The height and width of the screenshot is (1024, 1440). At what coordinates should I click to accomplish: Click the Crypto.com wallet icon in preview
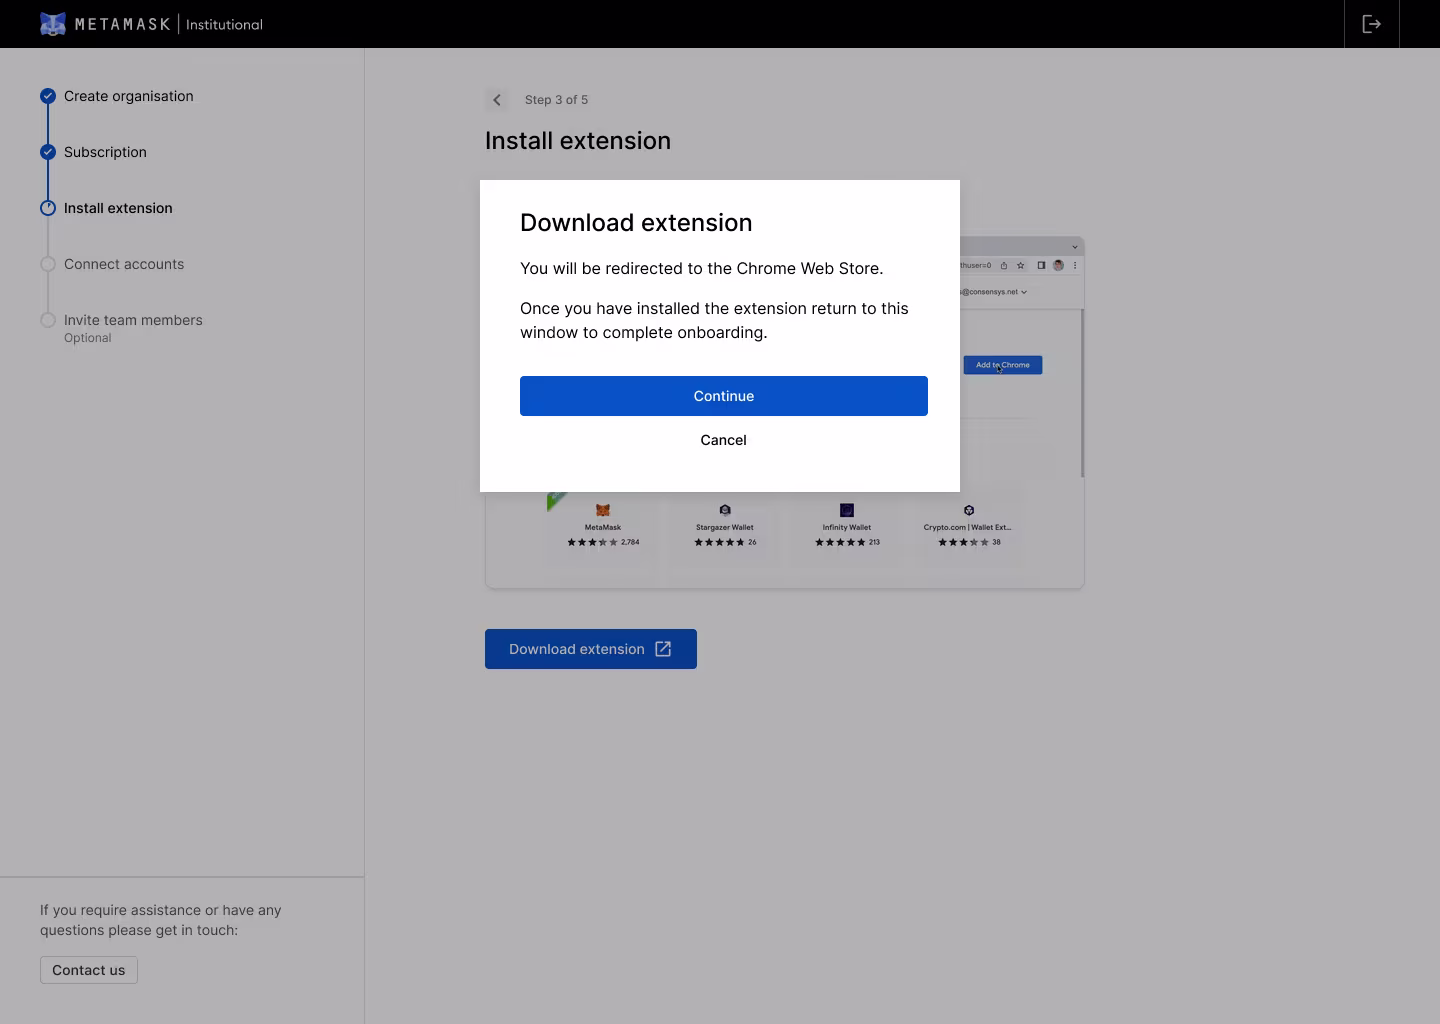pyautogui.click(x=969, y=510)
